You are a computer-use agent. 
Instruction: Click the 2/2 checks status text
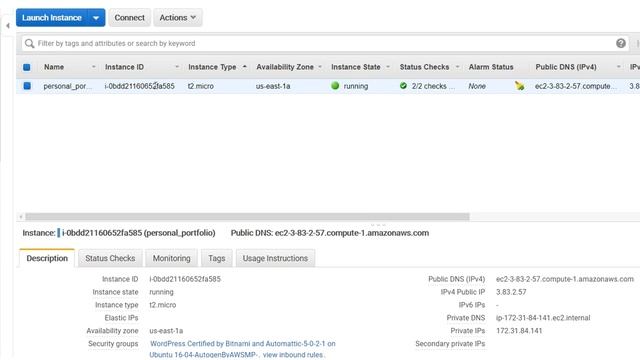pyautogui.click(x=433, y=86)
